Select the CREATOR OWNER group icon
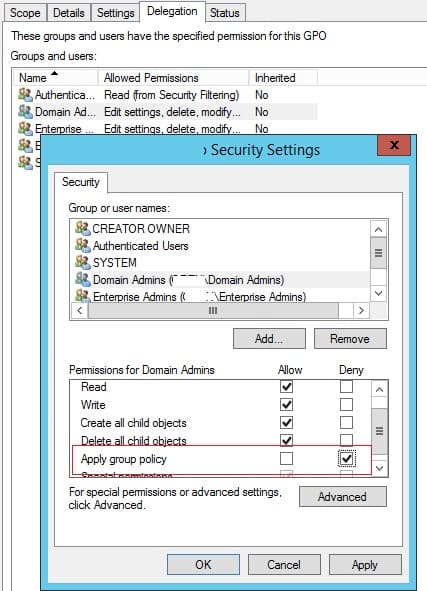 click(x=83, y=228)
